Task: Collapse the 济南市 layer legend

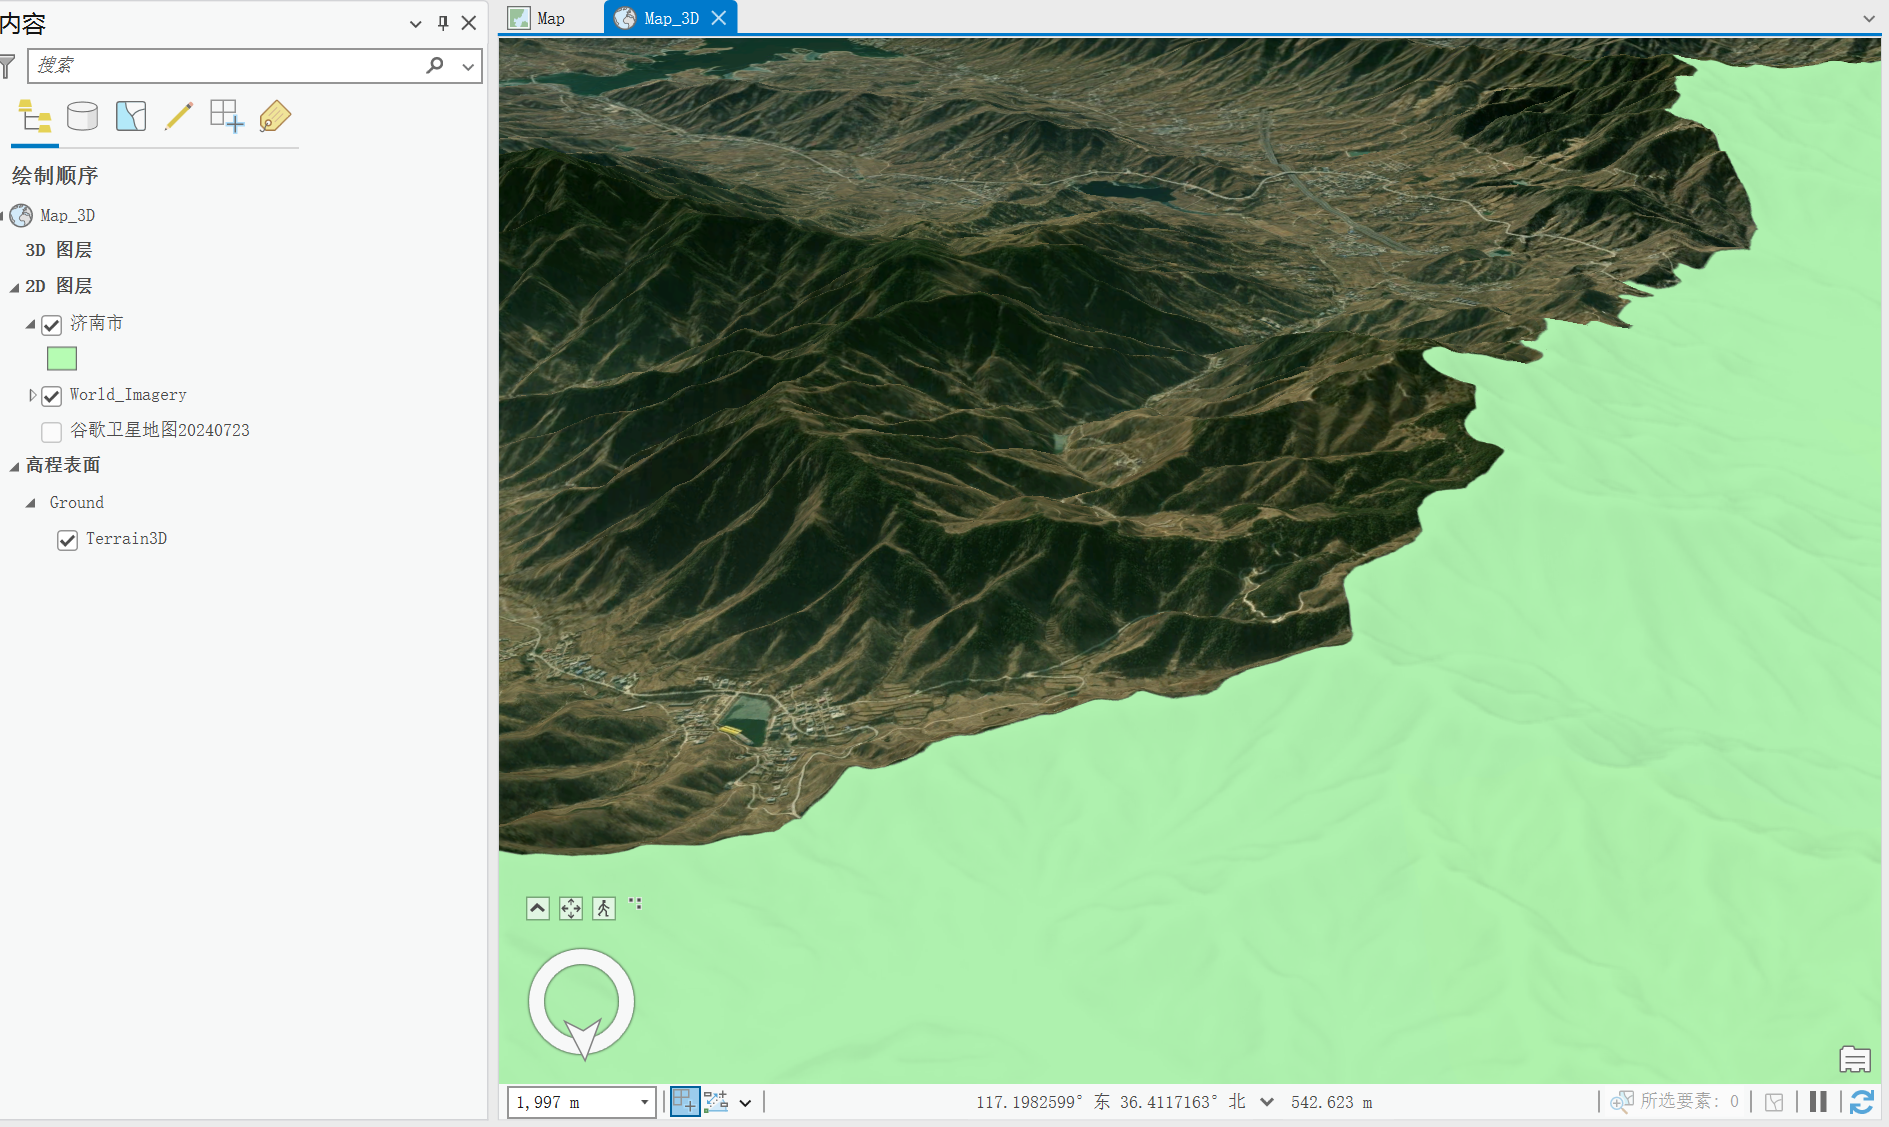Action: (30, 324)
